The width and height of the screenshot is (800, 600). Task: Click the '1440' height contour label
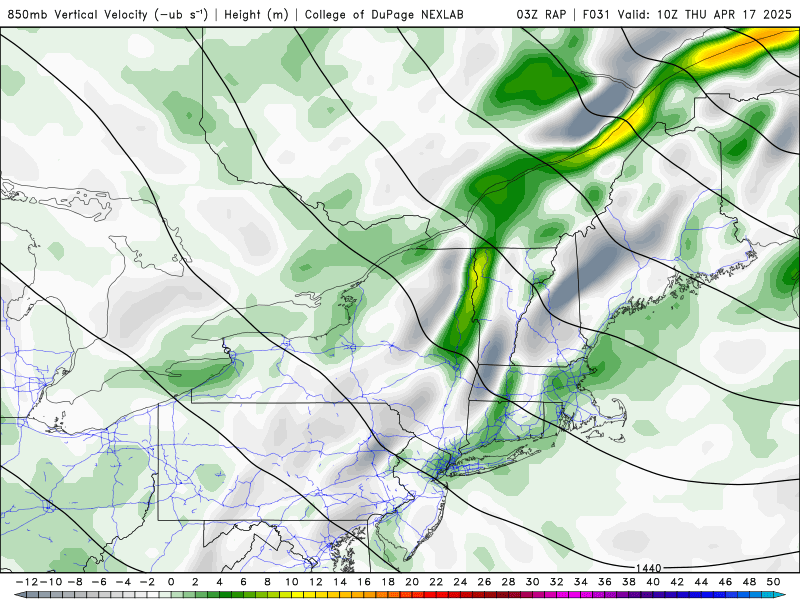click(648, 568)
